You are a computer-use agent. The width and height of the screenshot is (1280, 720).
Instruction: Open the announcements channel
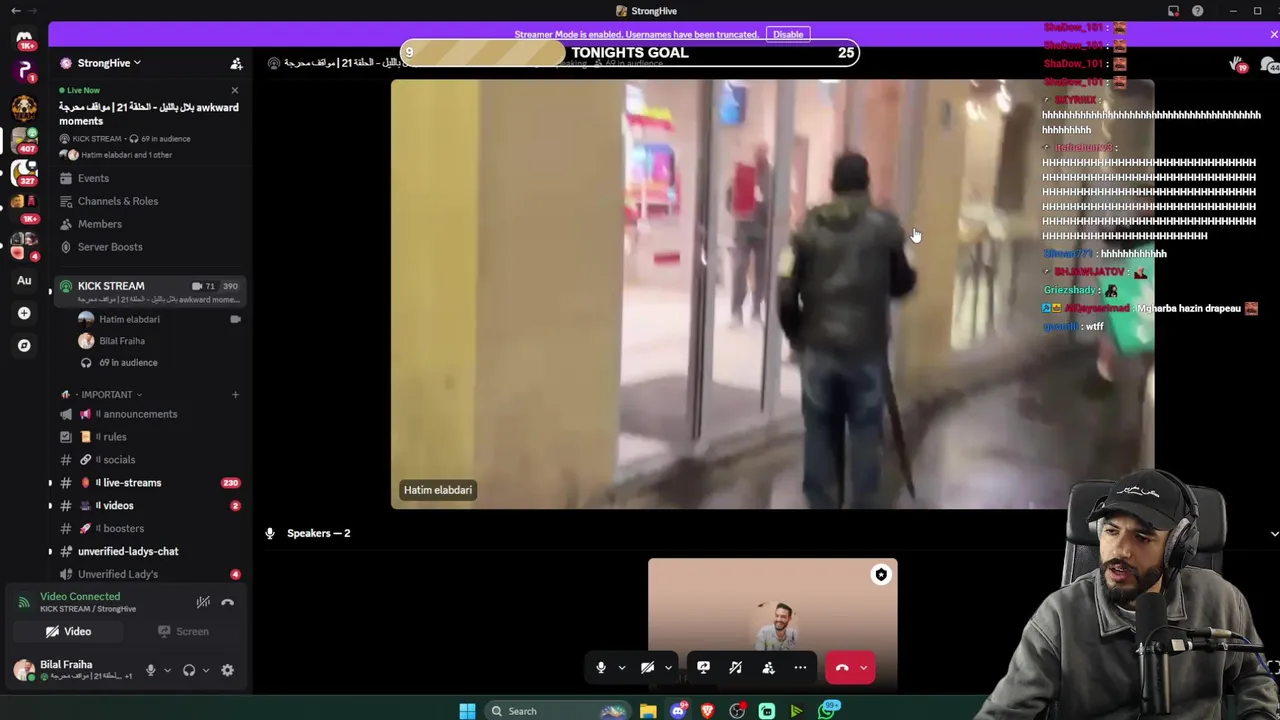click(148, 414)
